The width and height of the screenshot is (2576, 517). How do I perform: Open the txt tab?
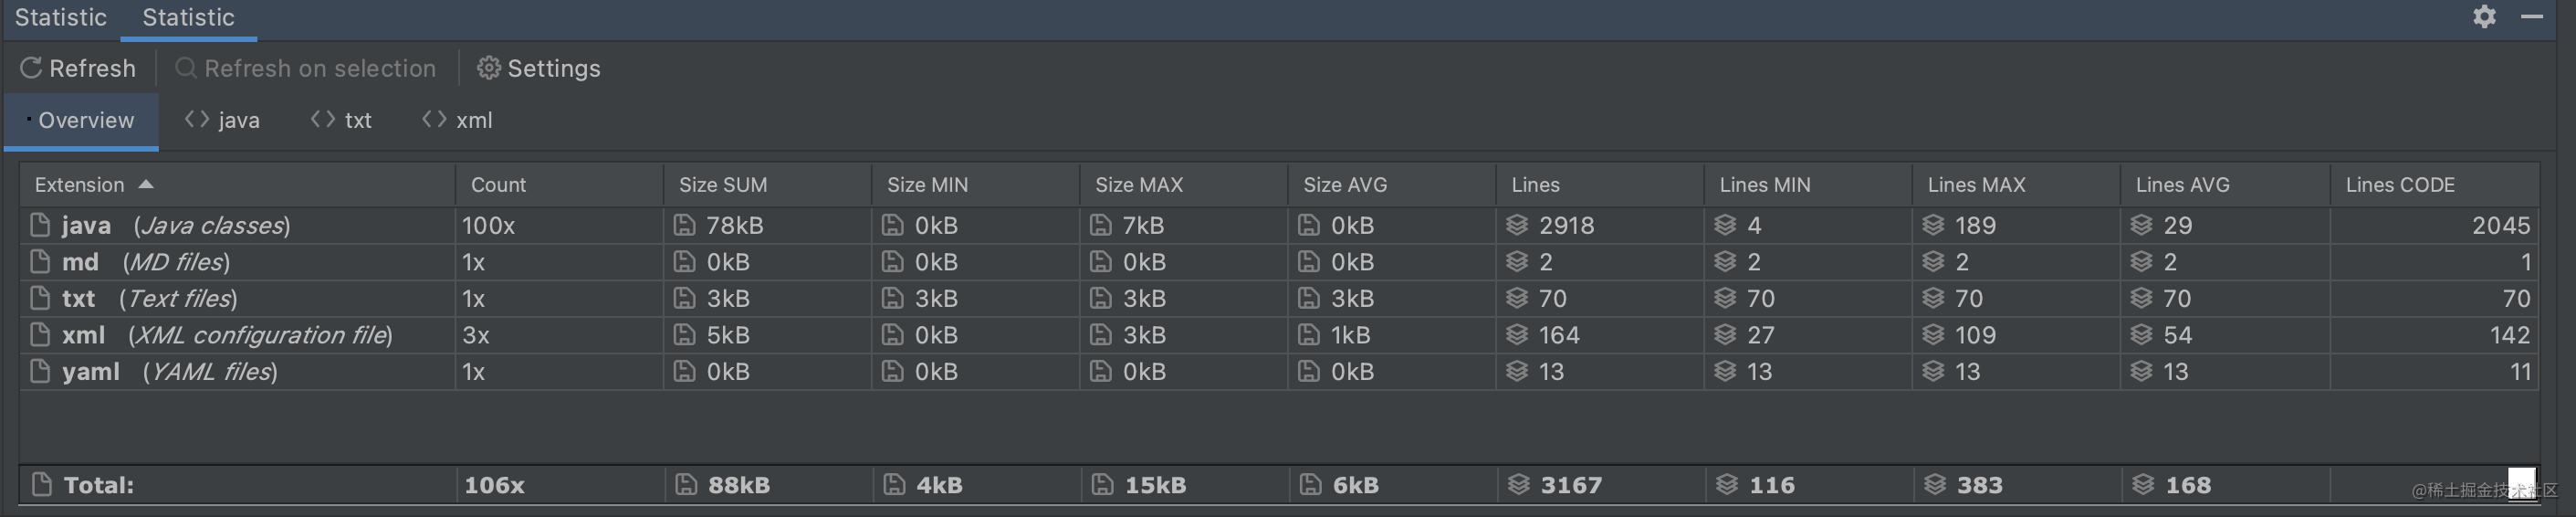click(357, 121)
